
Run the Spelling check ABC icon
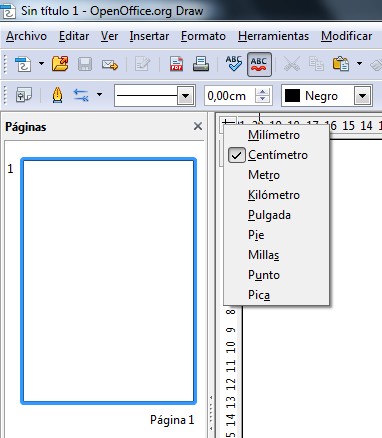click(x=234, y=63)
